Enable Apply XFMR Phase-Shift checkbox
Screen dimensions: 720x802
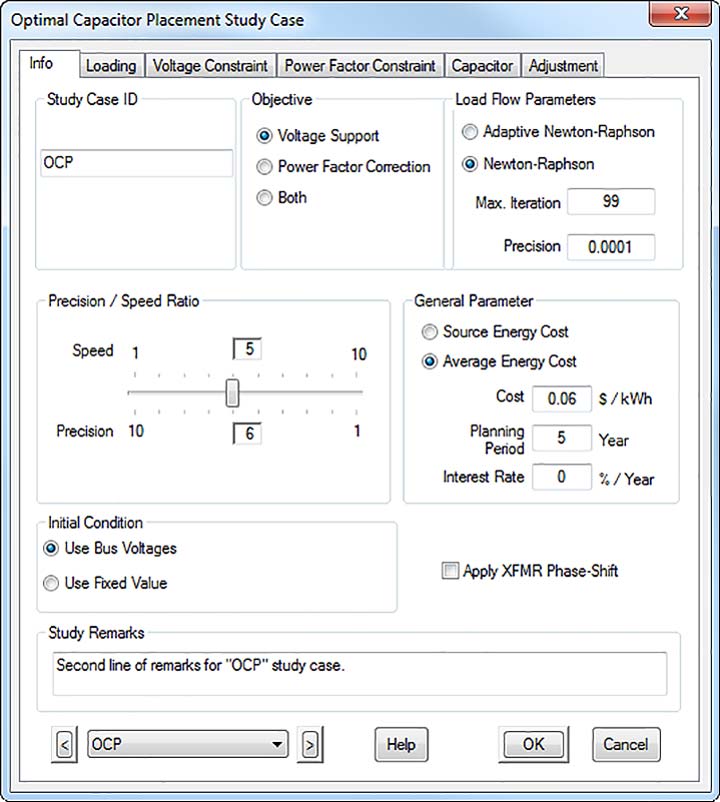449,571
